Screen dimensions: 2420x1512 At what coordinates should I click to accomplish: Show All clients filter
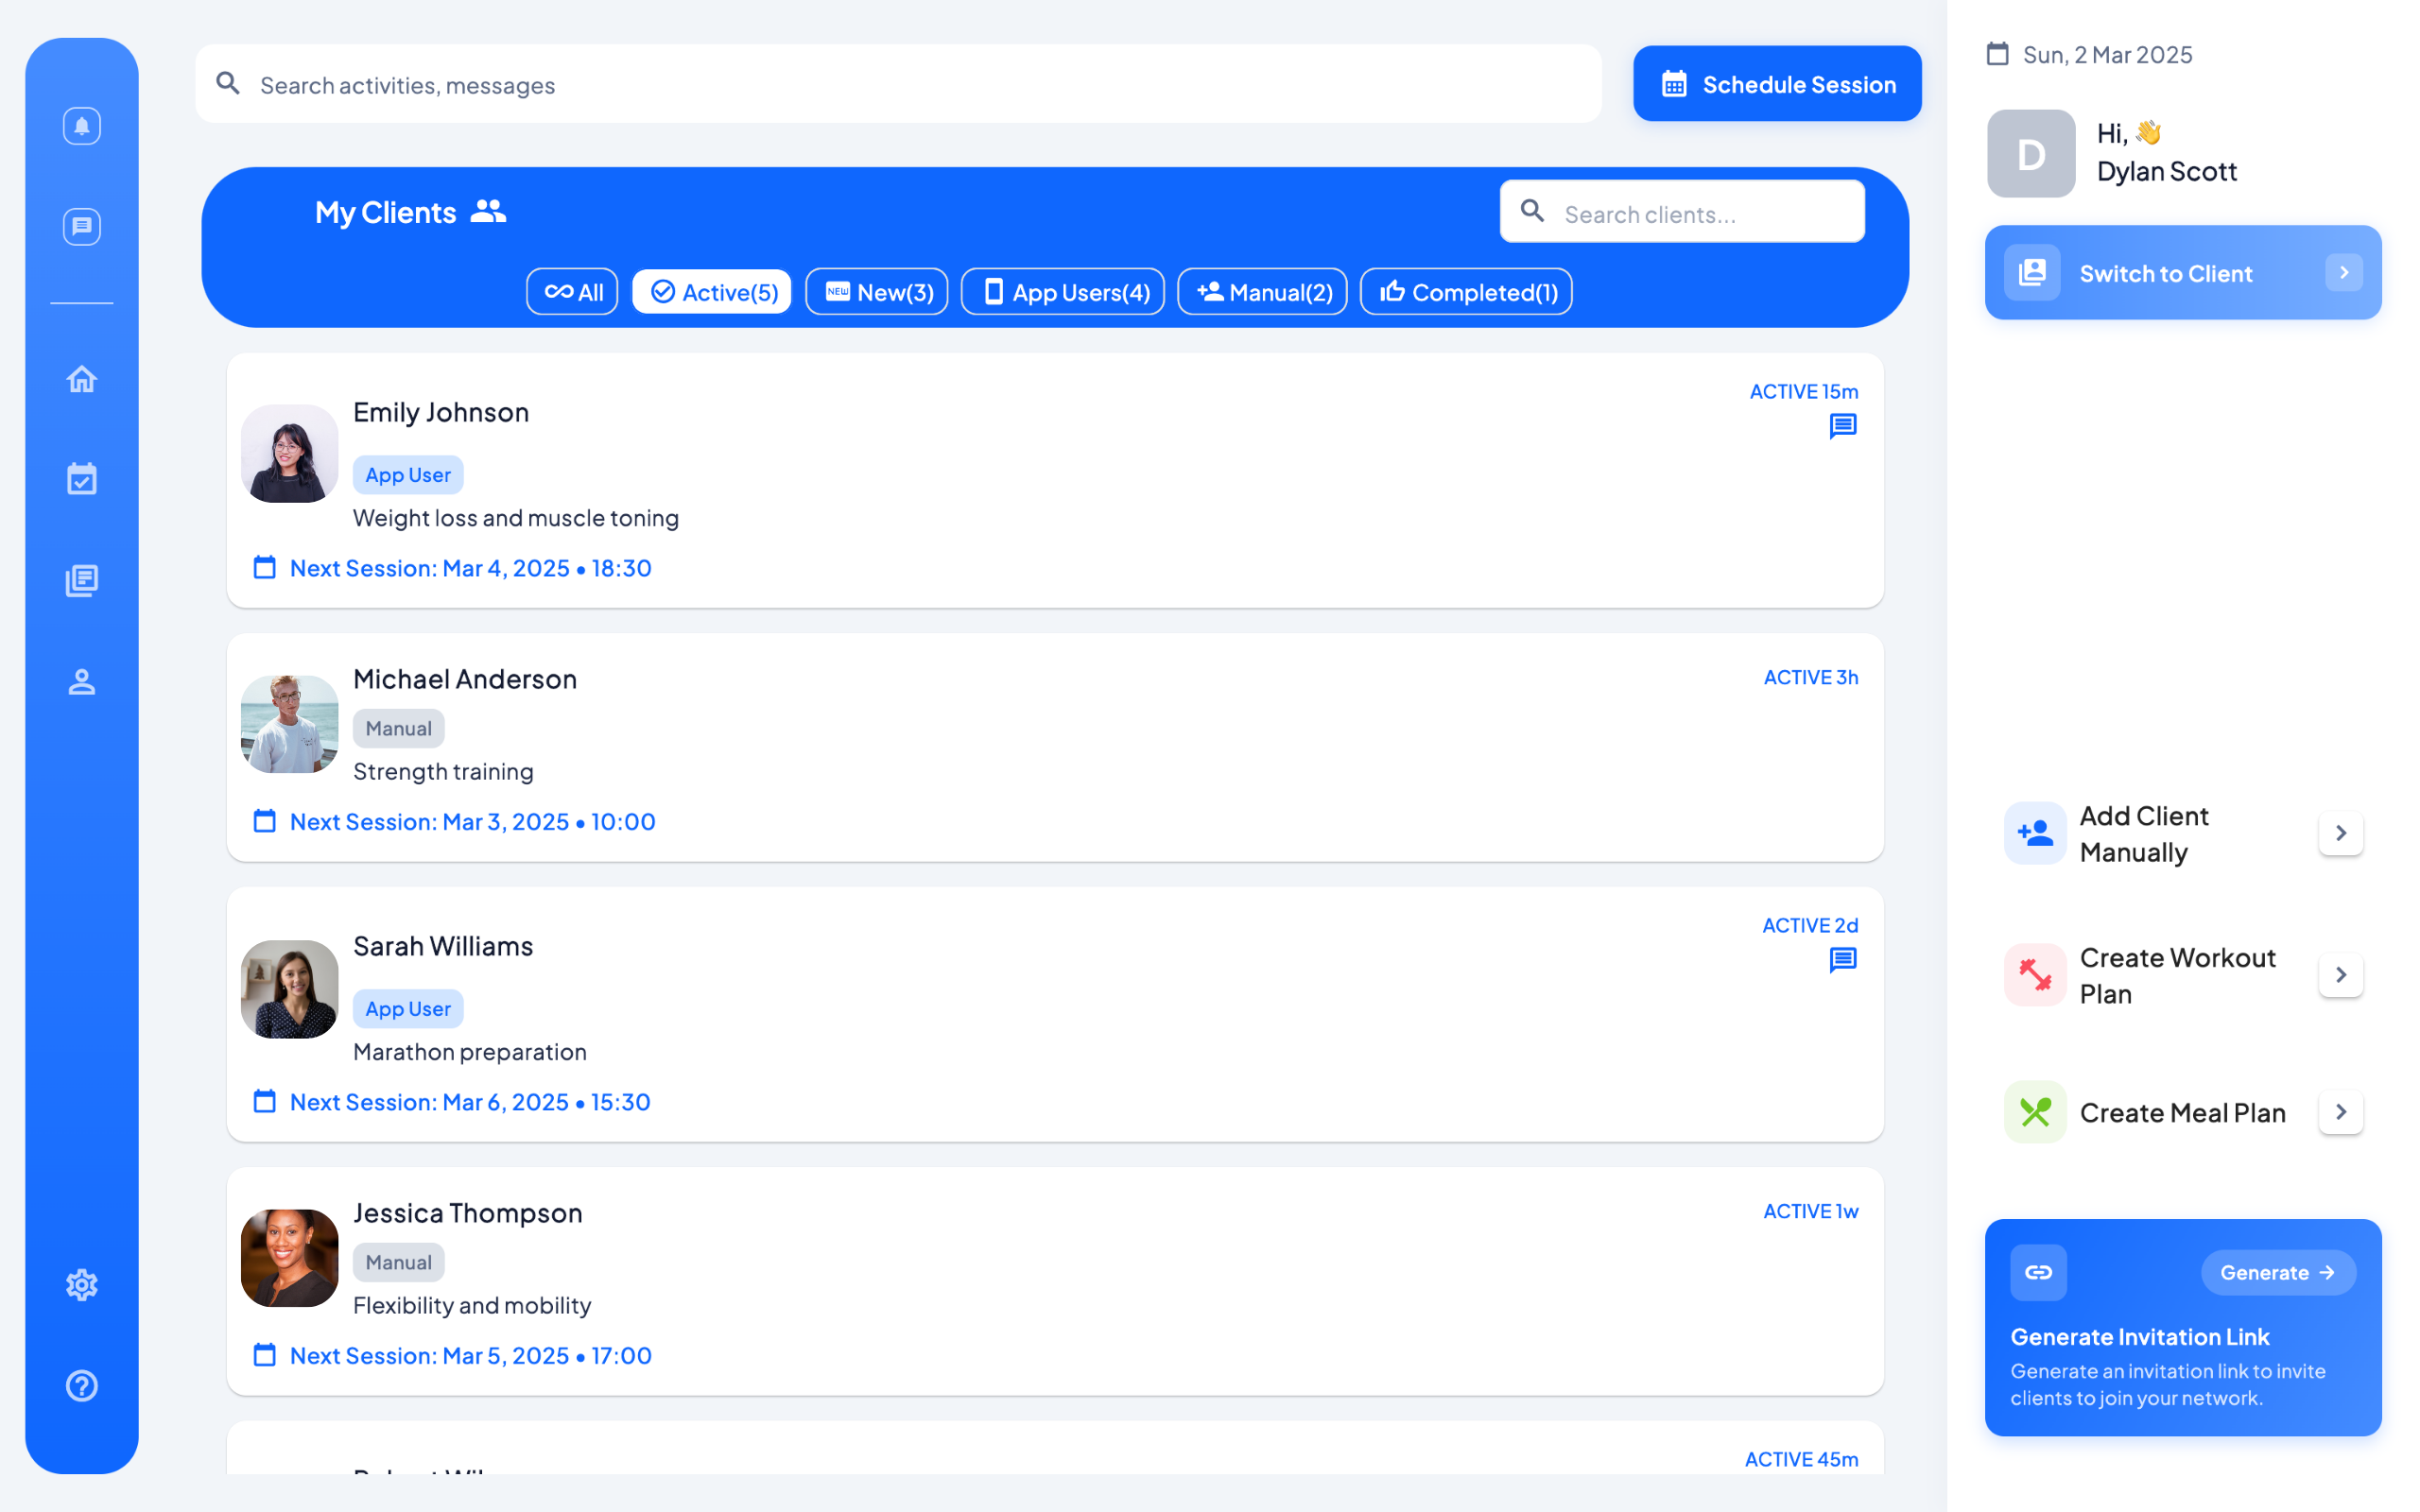[572, 292]
